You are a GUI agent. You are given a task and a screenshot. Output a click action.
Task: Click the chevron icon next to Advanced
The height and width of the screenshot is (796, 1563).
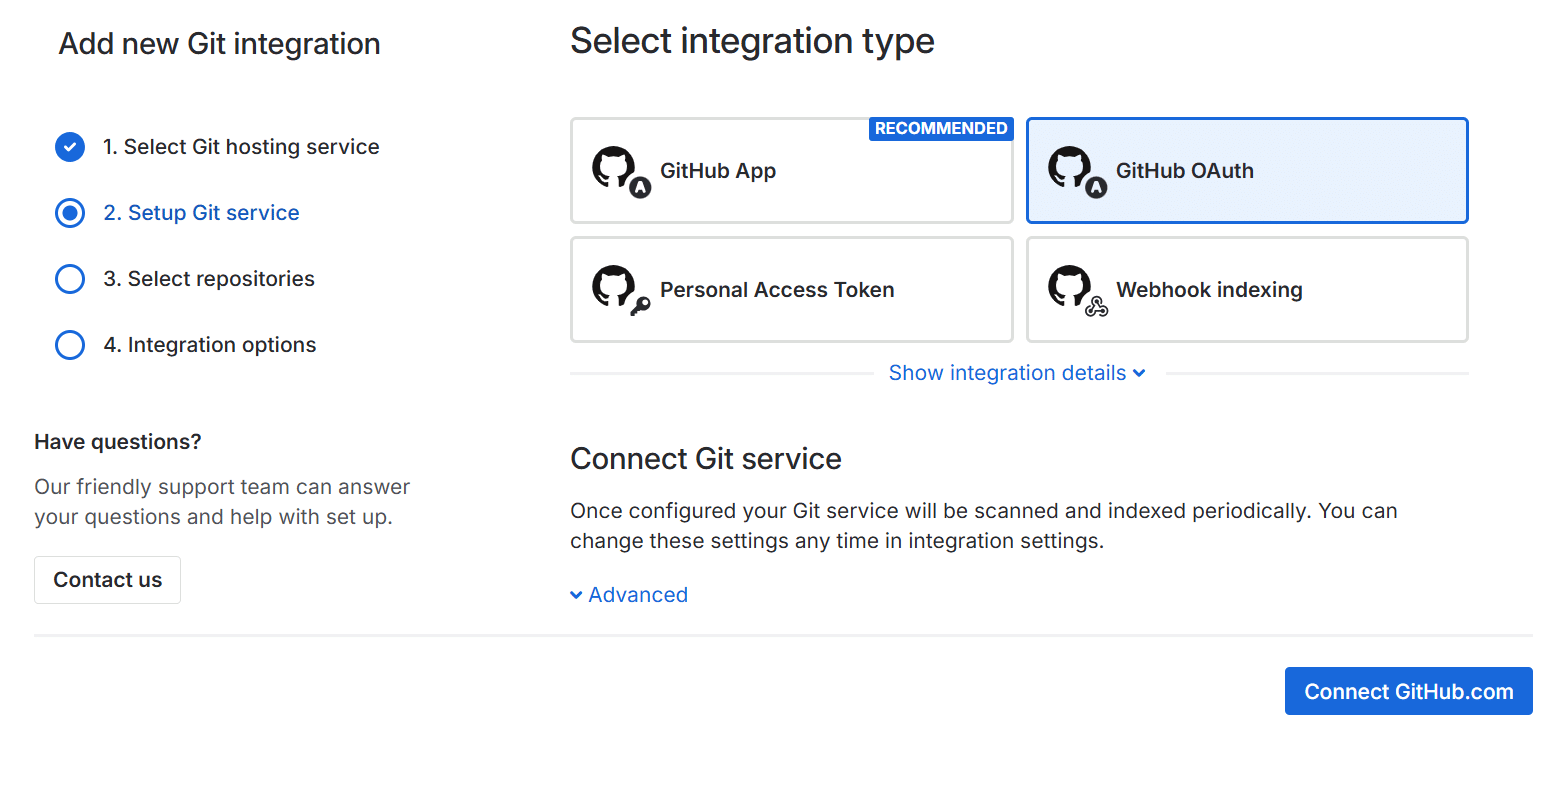coord(576,595)
